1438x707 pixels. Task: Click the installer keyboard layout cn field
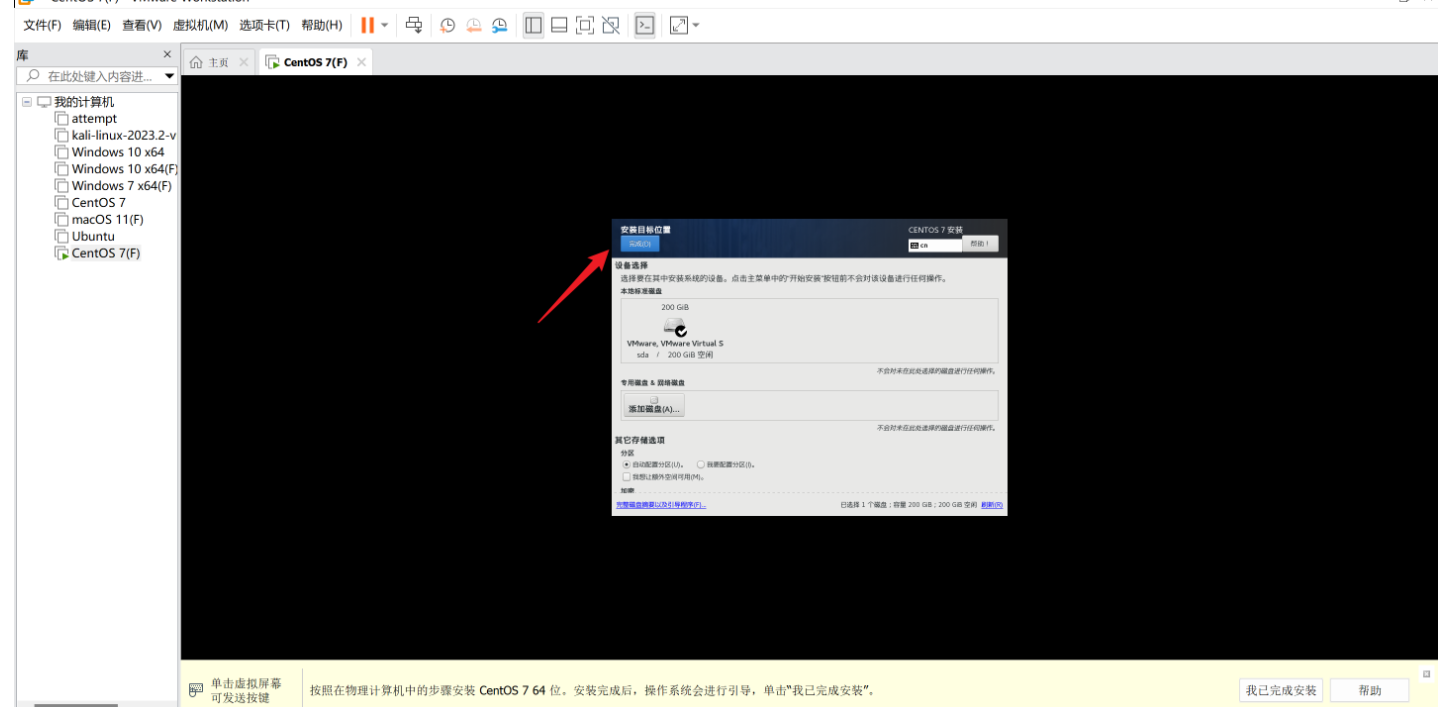click(x=935, y=245)
